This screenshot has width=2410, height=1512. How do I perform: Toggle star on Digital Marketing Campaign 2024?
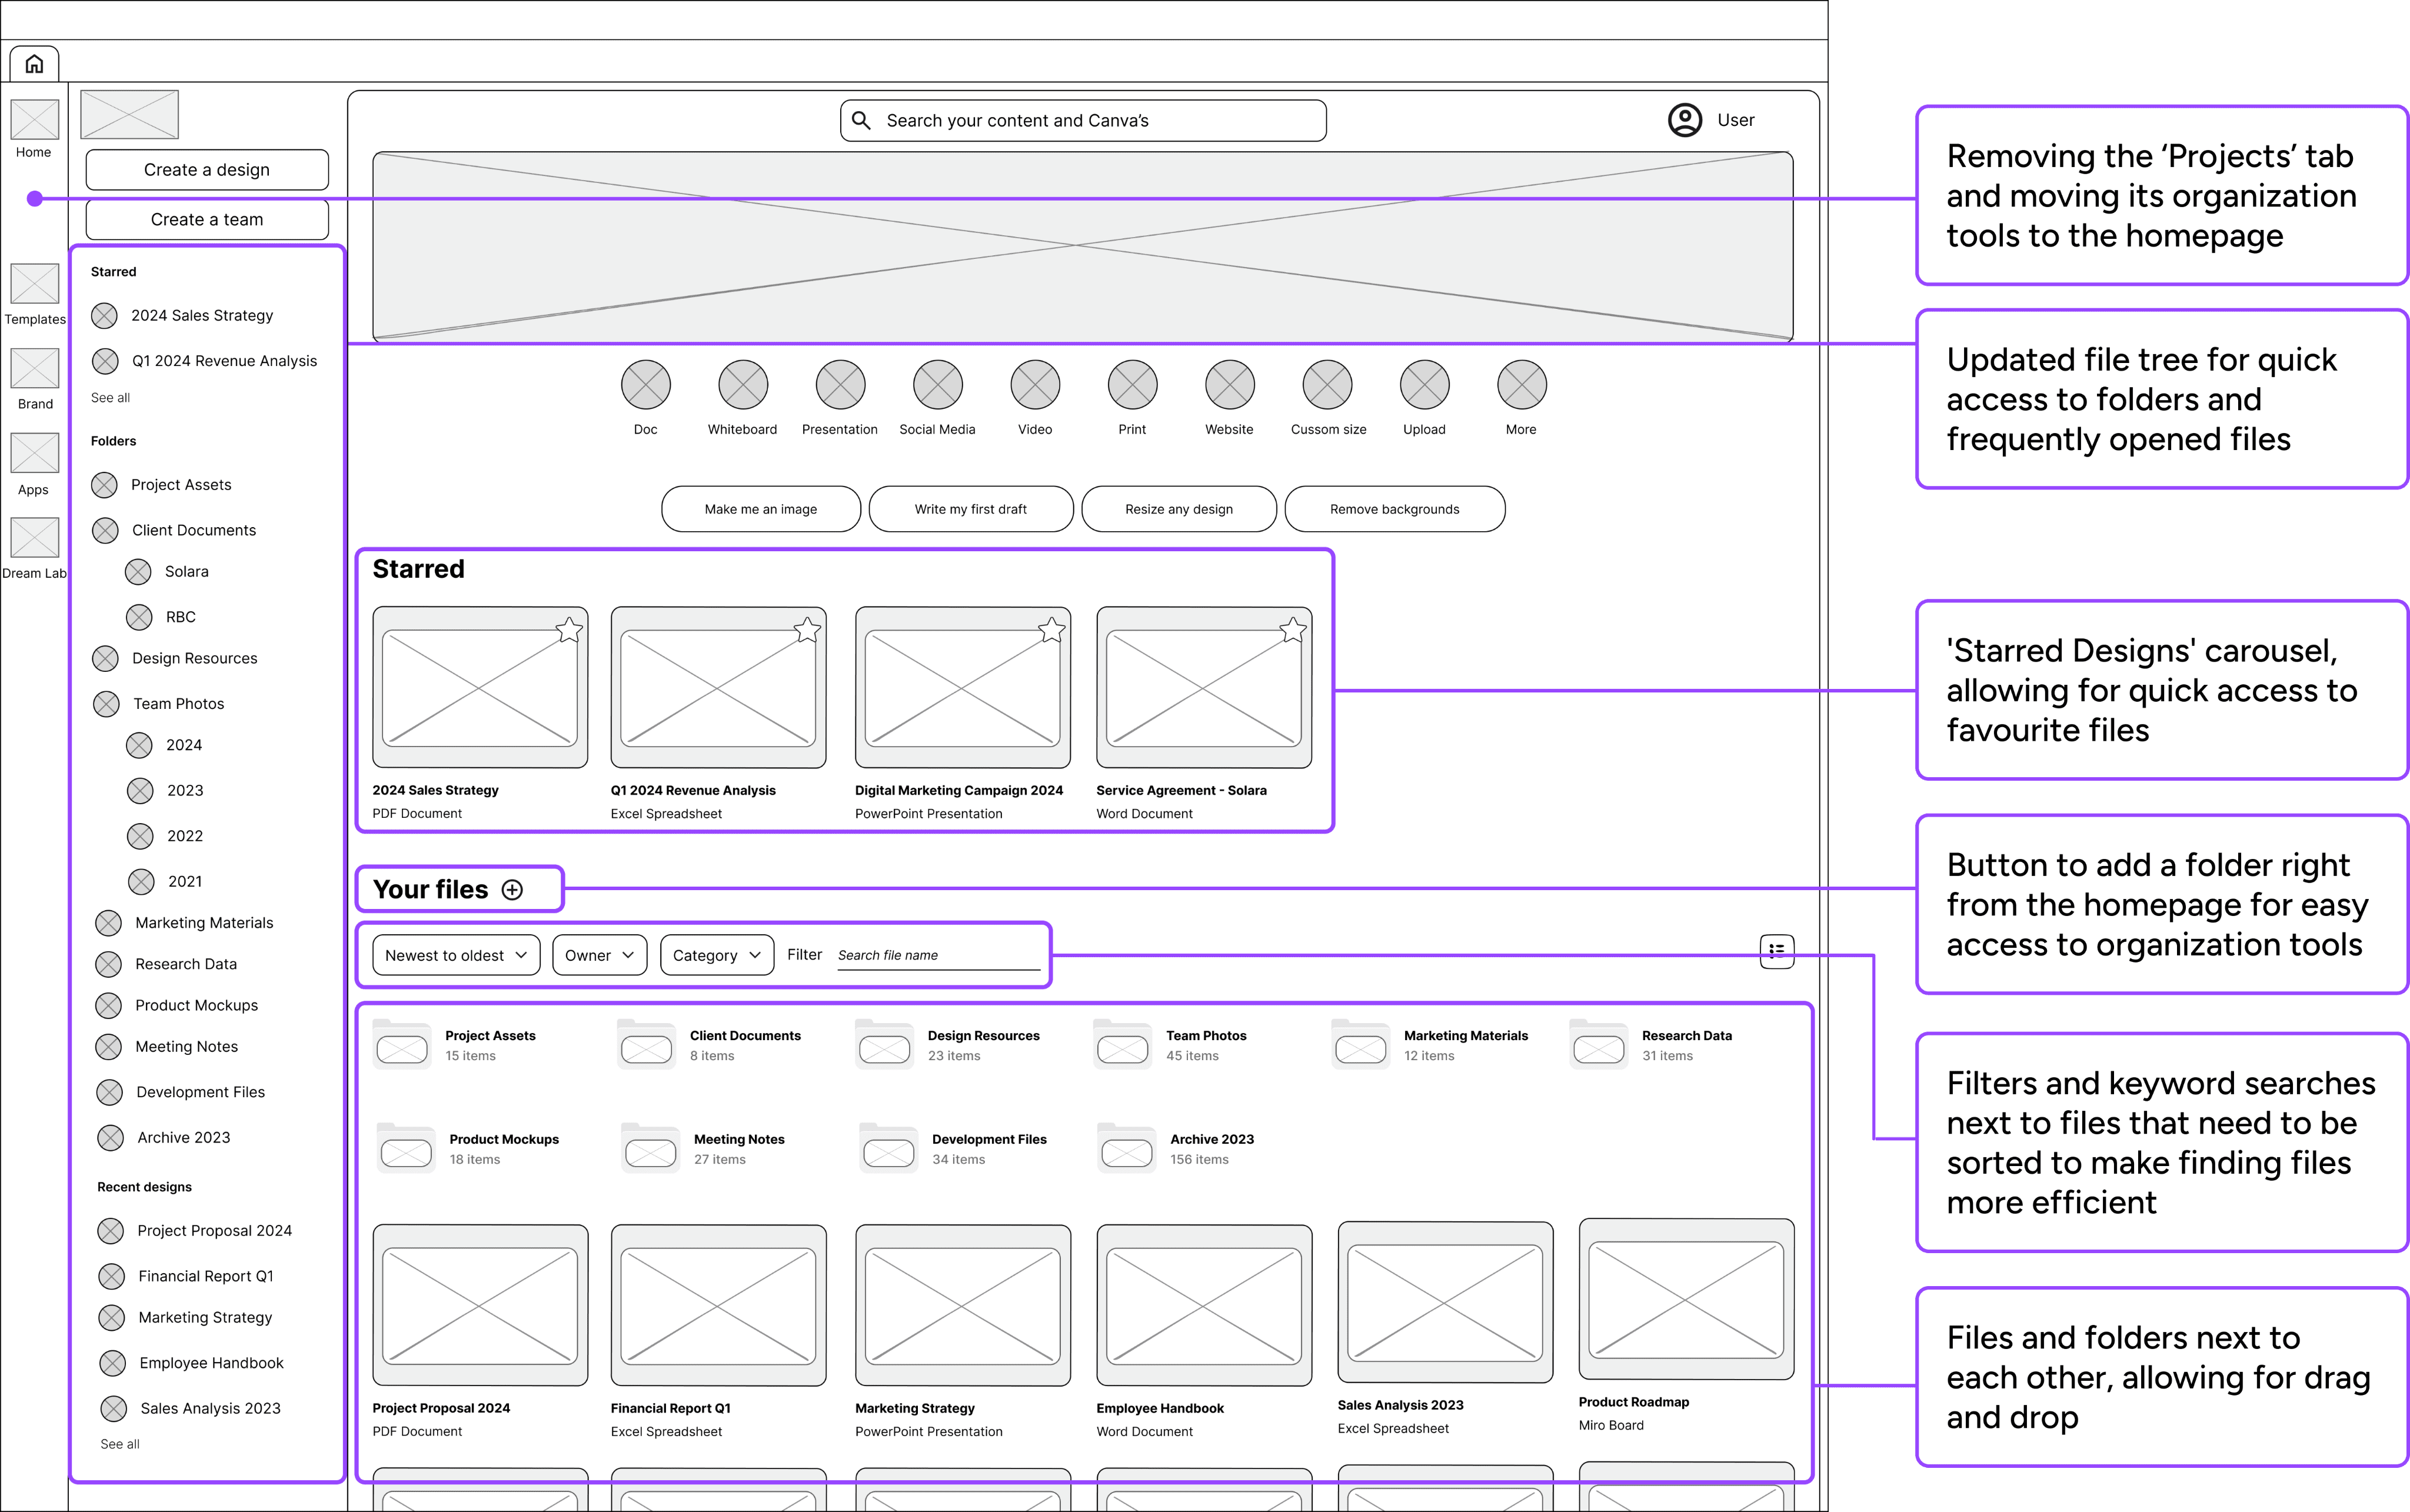[1051, 630]
